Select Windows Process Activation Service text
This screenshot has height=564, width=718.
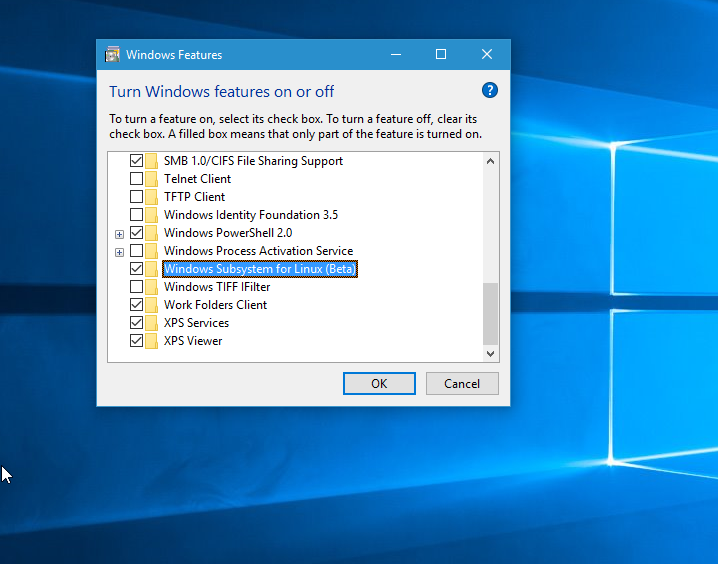(x=259, y=251)
